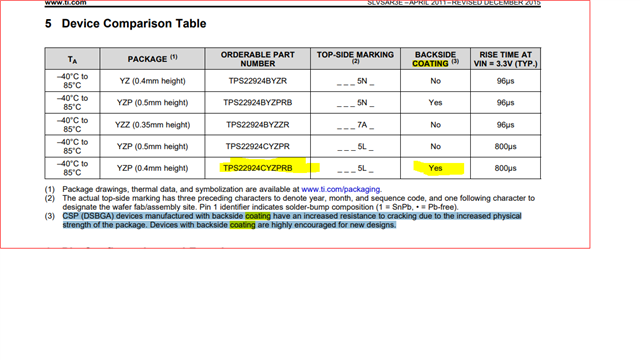640x360 pixels.
Task: Click the "YZ (0.4mm height)" package cell
Action: click(152, 81)
